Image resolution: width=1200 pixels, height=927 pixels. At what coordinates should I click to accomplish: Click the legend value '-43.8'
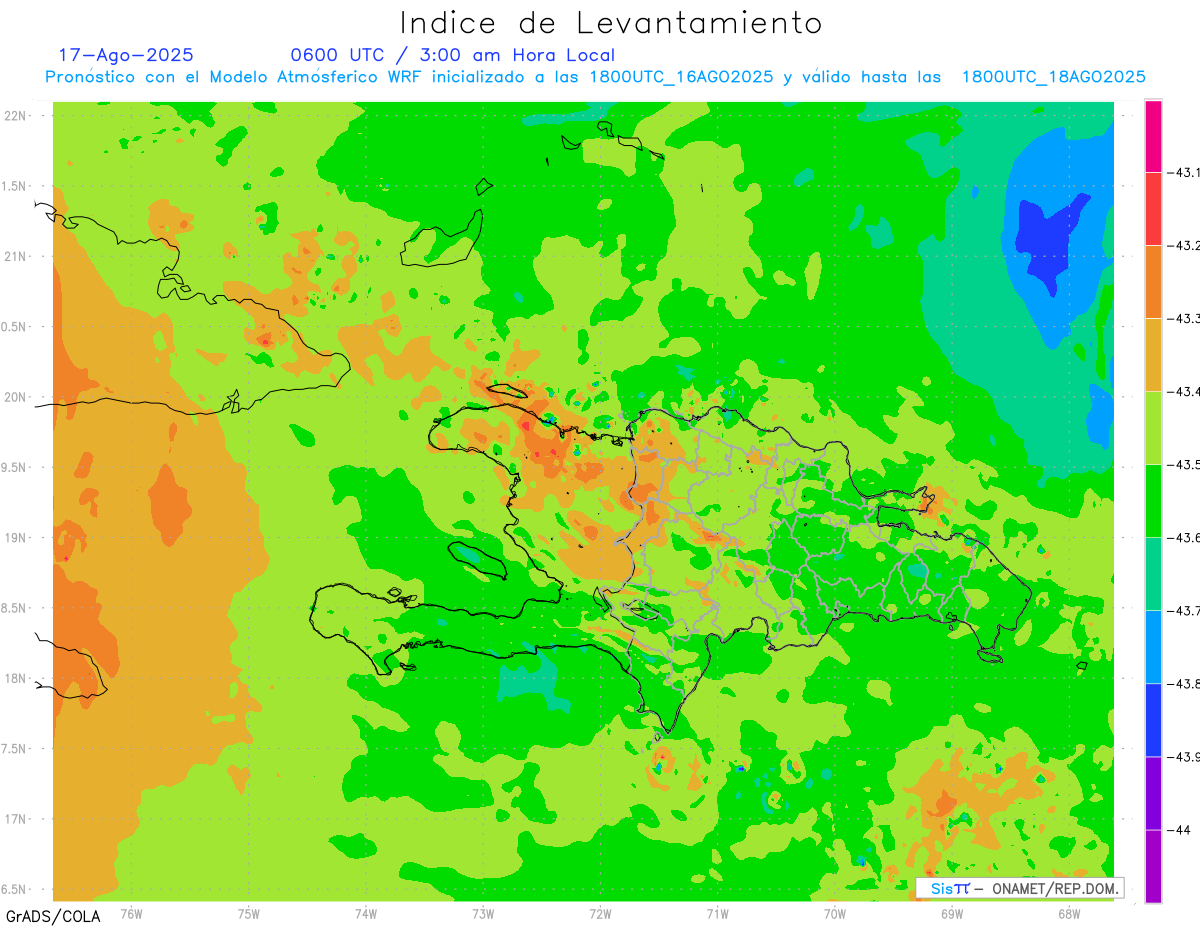click(x=1183, y=684)
